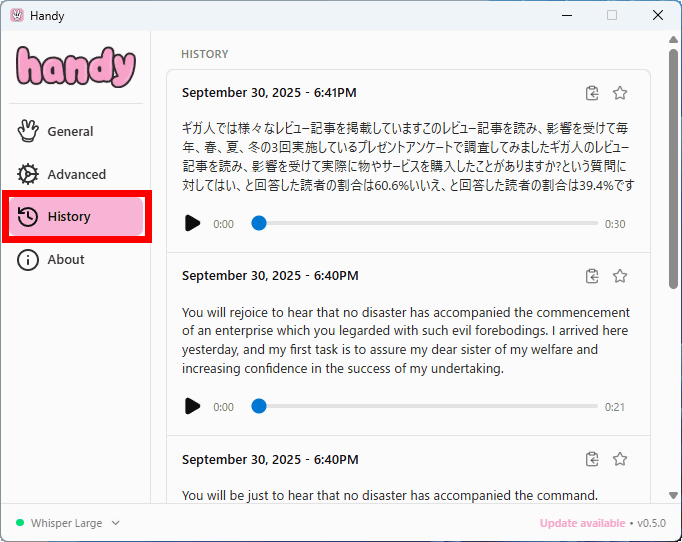Screen dimensions: 682x542
Task: Click the scrollbar down arrow
Action: (673, 495)
